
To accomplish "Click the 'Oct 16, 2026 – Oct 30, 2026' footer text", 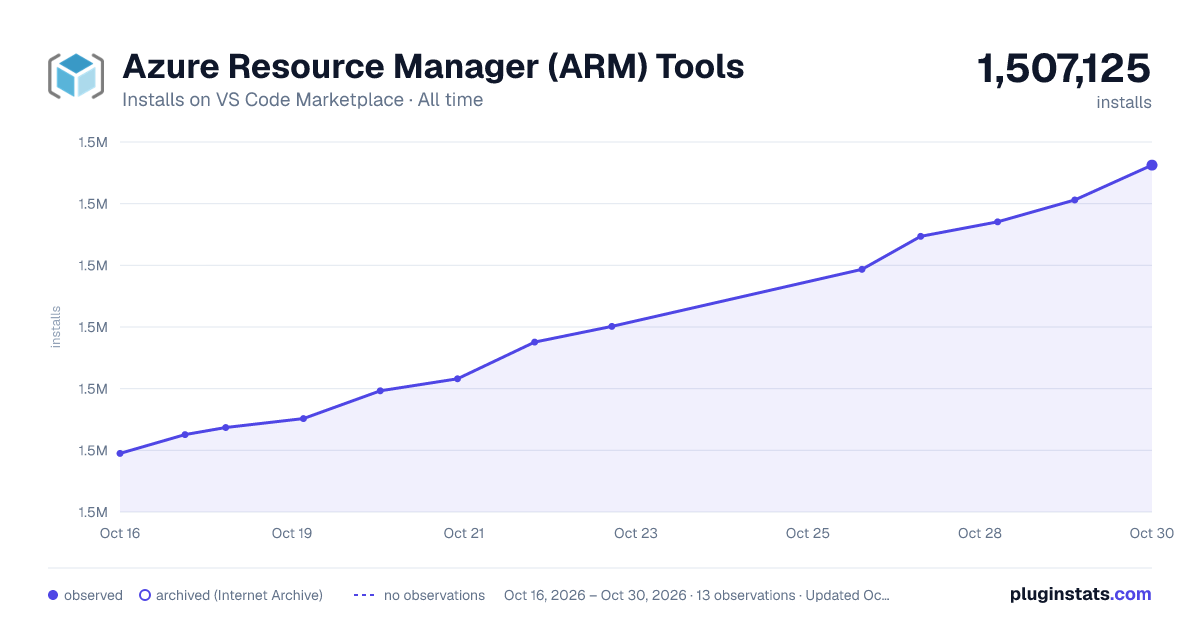I will 596,595.
